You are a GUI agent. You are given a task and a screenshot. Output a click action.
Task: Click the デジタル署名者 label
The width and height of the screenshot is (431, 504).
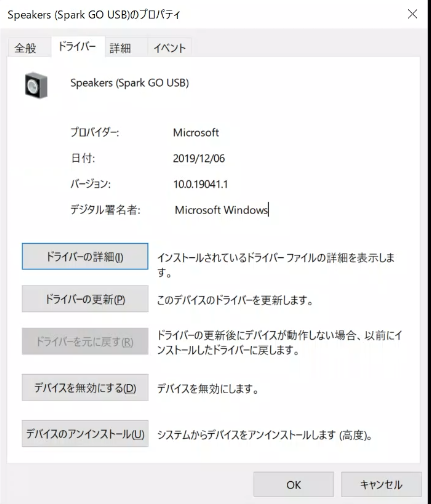105,210
